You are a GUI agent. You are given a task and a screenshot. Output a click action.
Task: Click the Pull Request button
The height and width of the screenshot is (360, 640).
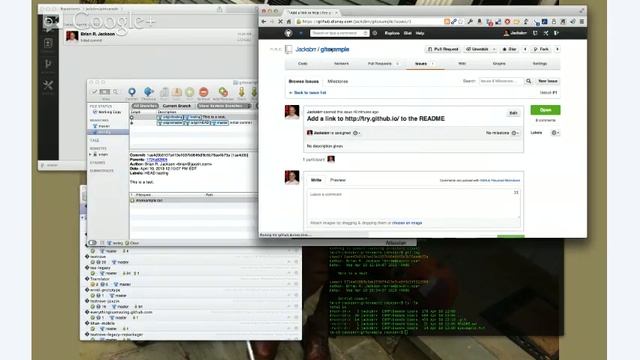[443, 49]
